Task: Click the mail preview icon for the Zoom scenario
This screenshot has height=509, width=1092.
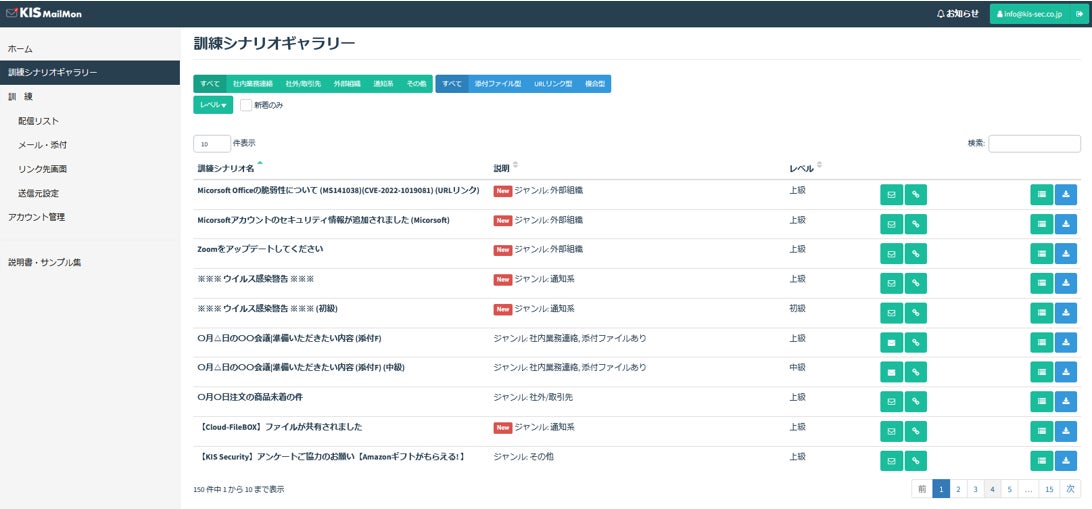Action: (891, 254)
